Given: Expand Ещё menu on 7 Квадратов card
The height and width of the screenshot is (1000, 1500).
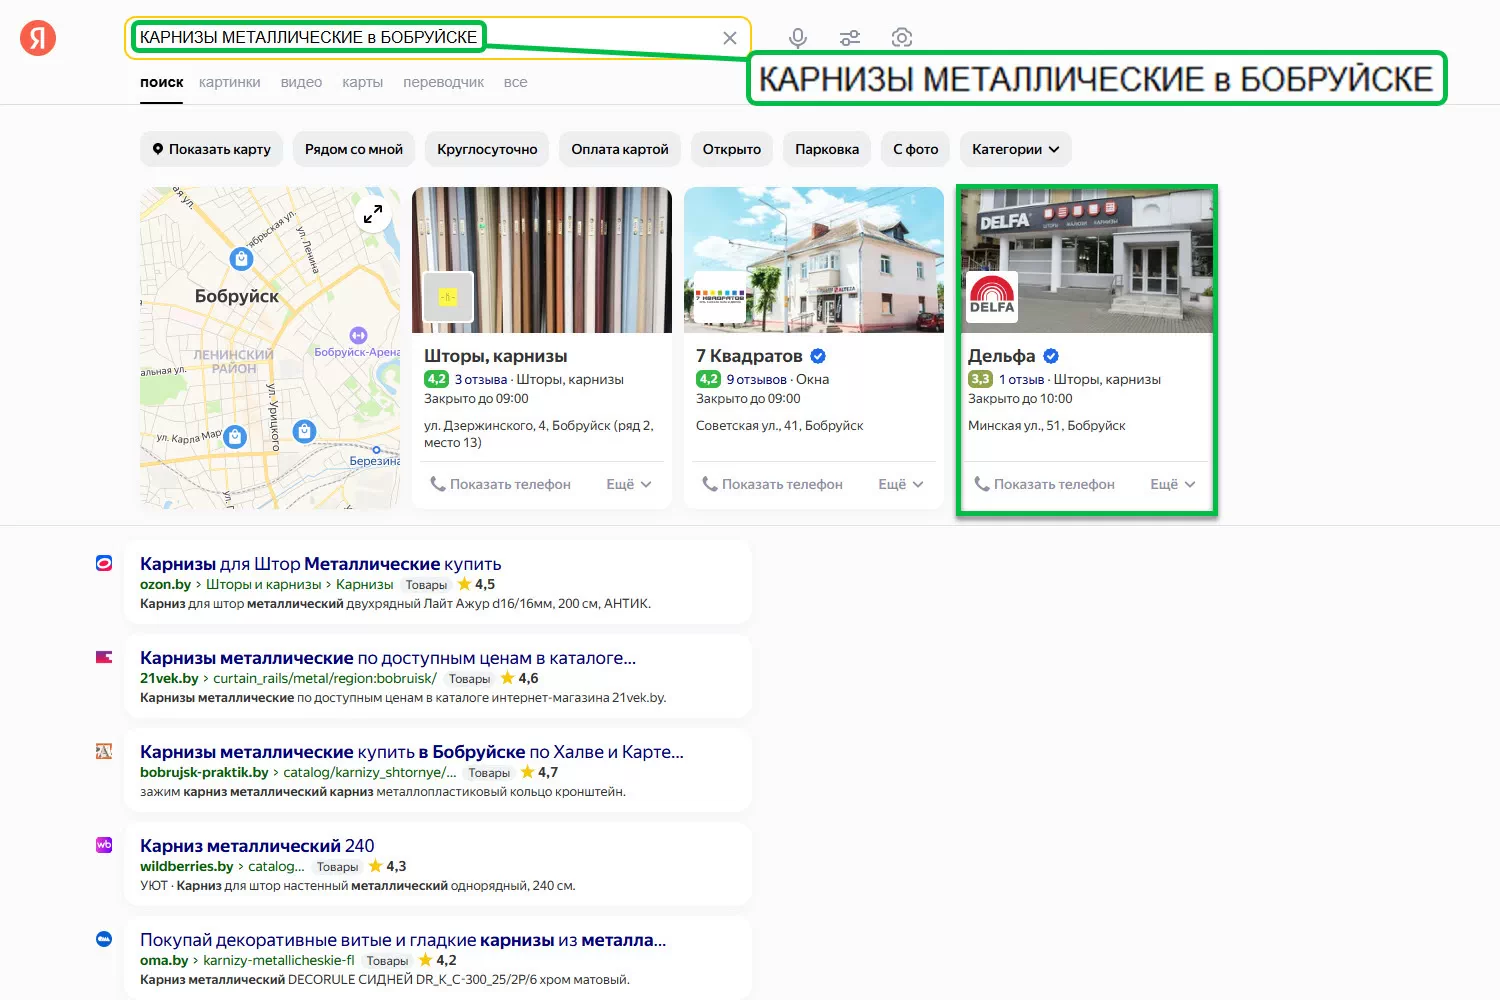Looking at the screenshot, I should pos(900,484).
